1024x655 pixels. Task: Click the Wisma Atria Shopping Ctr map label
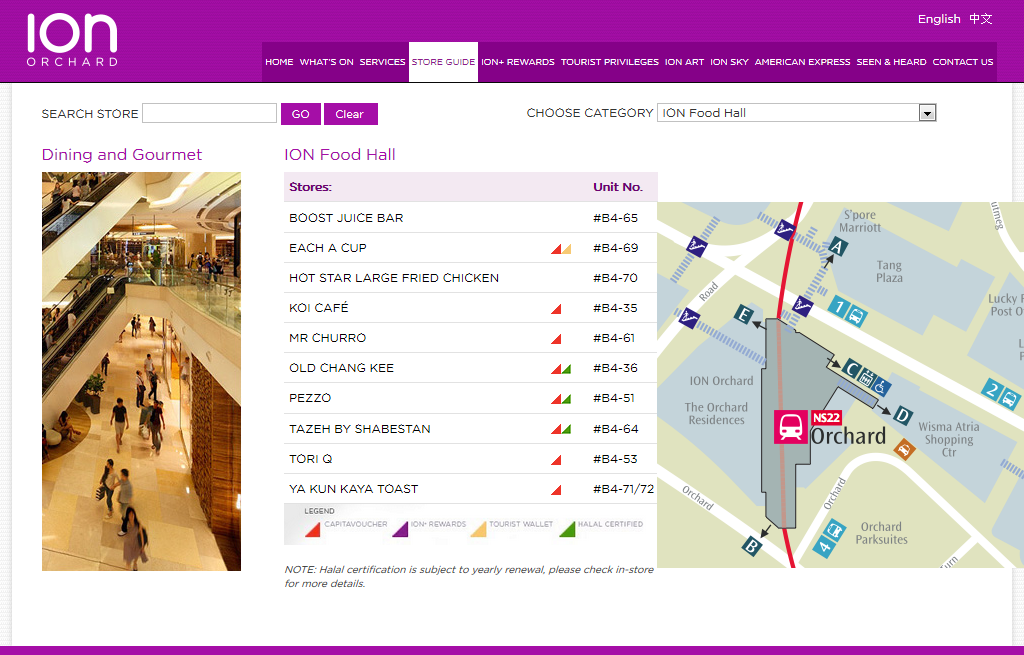pos(949,439)
